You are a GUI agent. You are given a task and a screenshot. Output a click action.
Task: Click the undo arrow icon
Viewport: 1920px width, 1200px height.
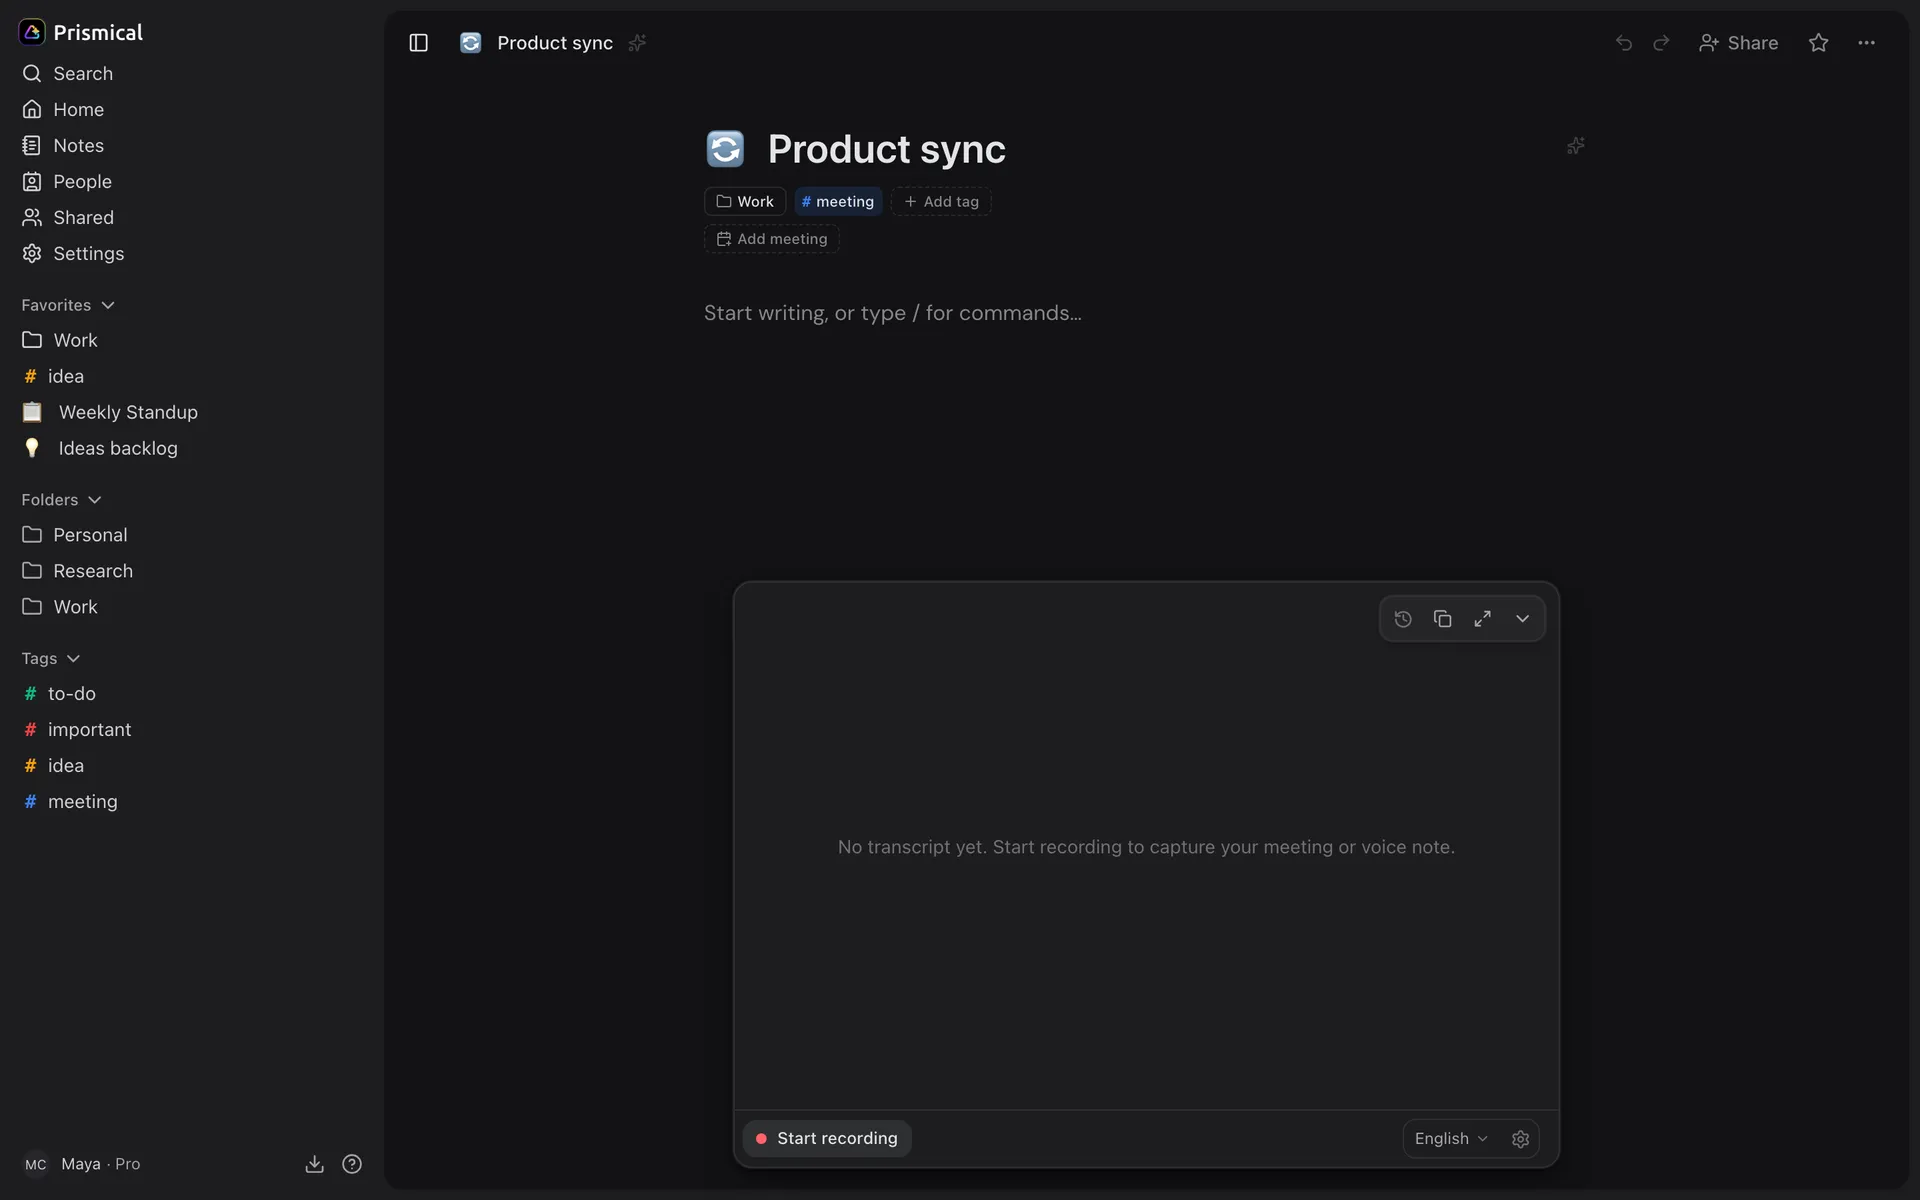click(1624, 43)
